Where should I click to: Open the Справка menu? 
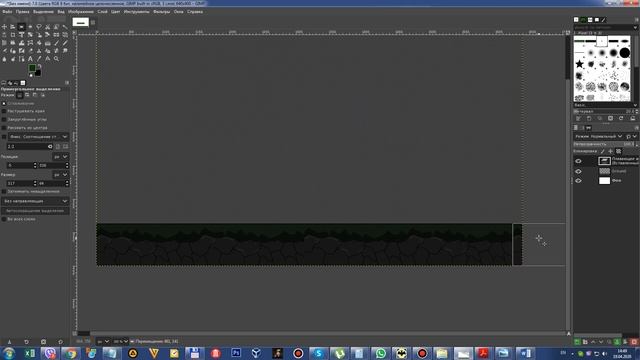tap(195, 12)
